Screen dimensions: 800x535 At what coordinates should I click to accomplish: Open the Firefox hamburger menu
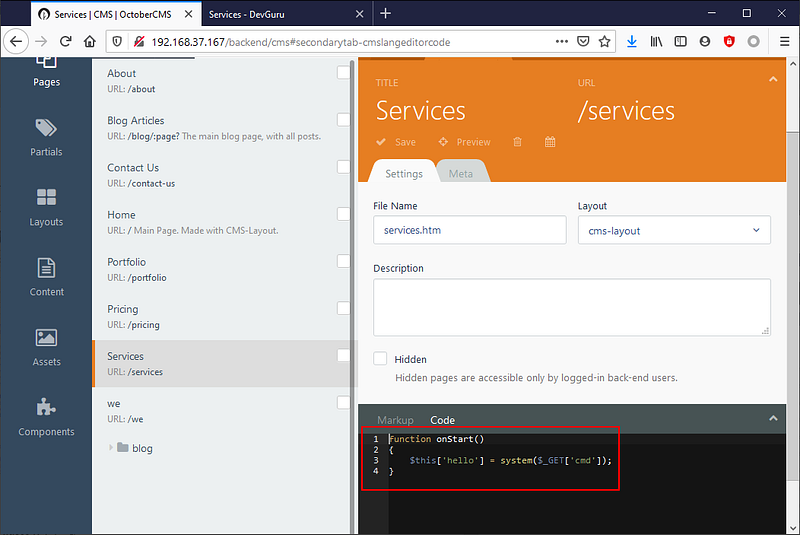point(785,41)
